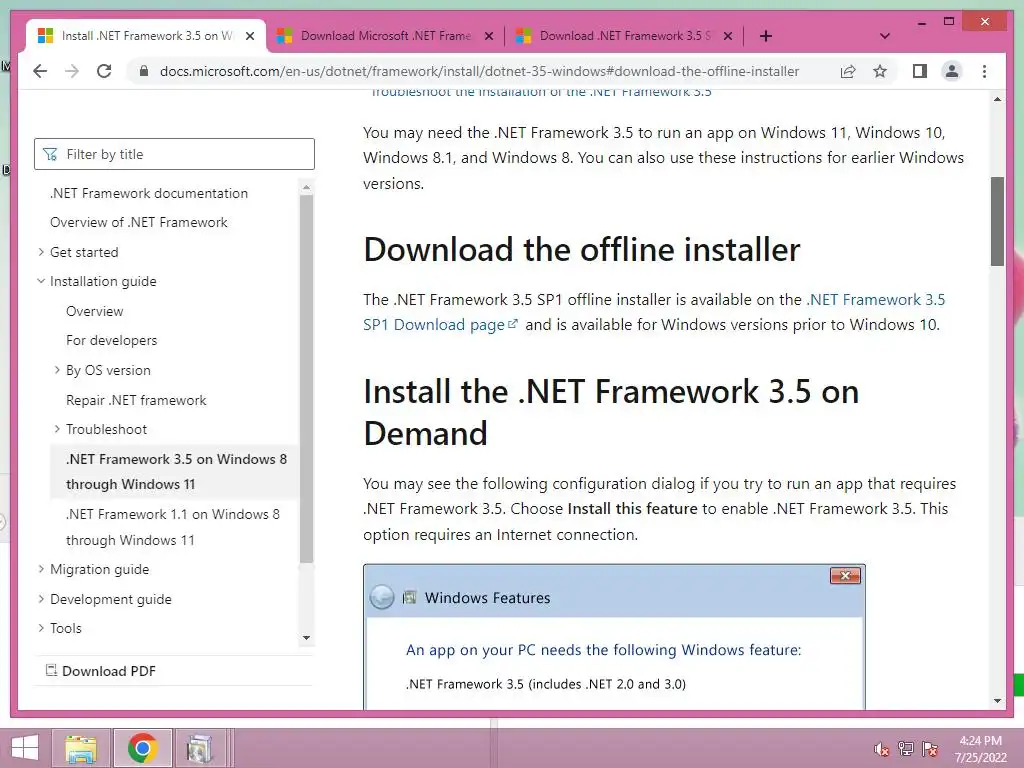Open the tab search down arrow
This screenshot has height=768, width=1024.
coord(885,36)
